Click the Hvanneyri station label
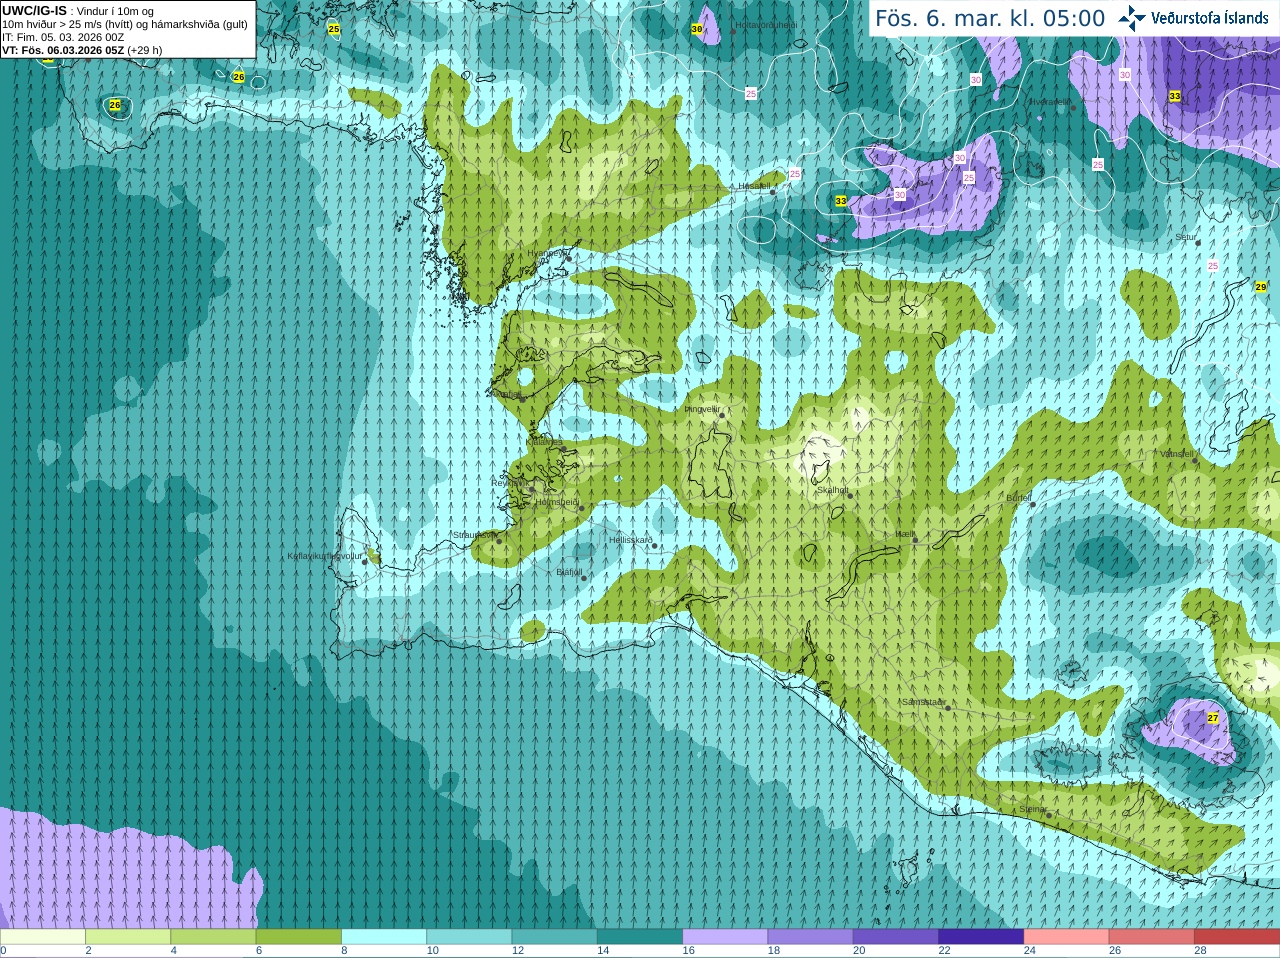This screenshot has width=1280, height=958. point(546,253)
